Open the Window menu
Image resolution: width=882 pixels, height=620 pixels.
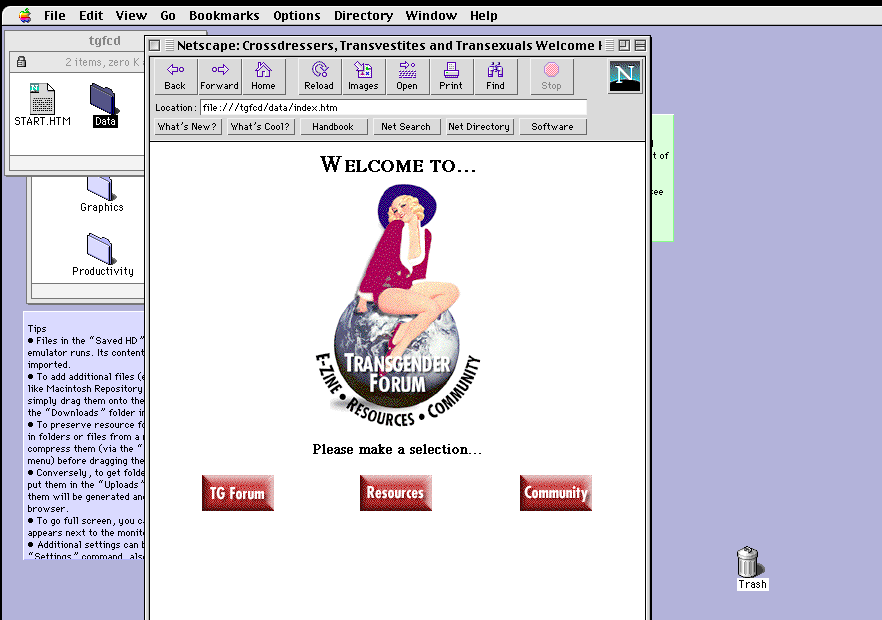[431, 16]
